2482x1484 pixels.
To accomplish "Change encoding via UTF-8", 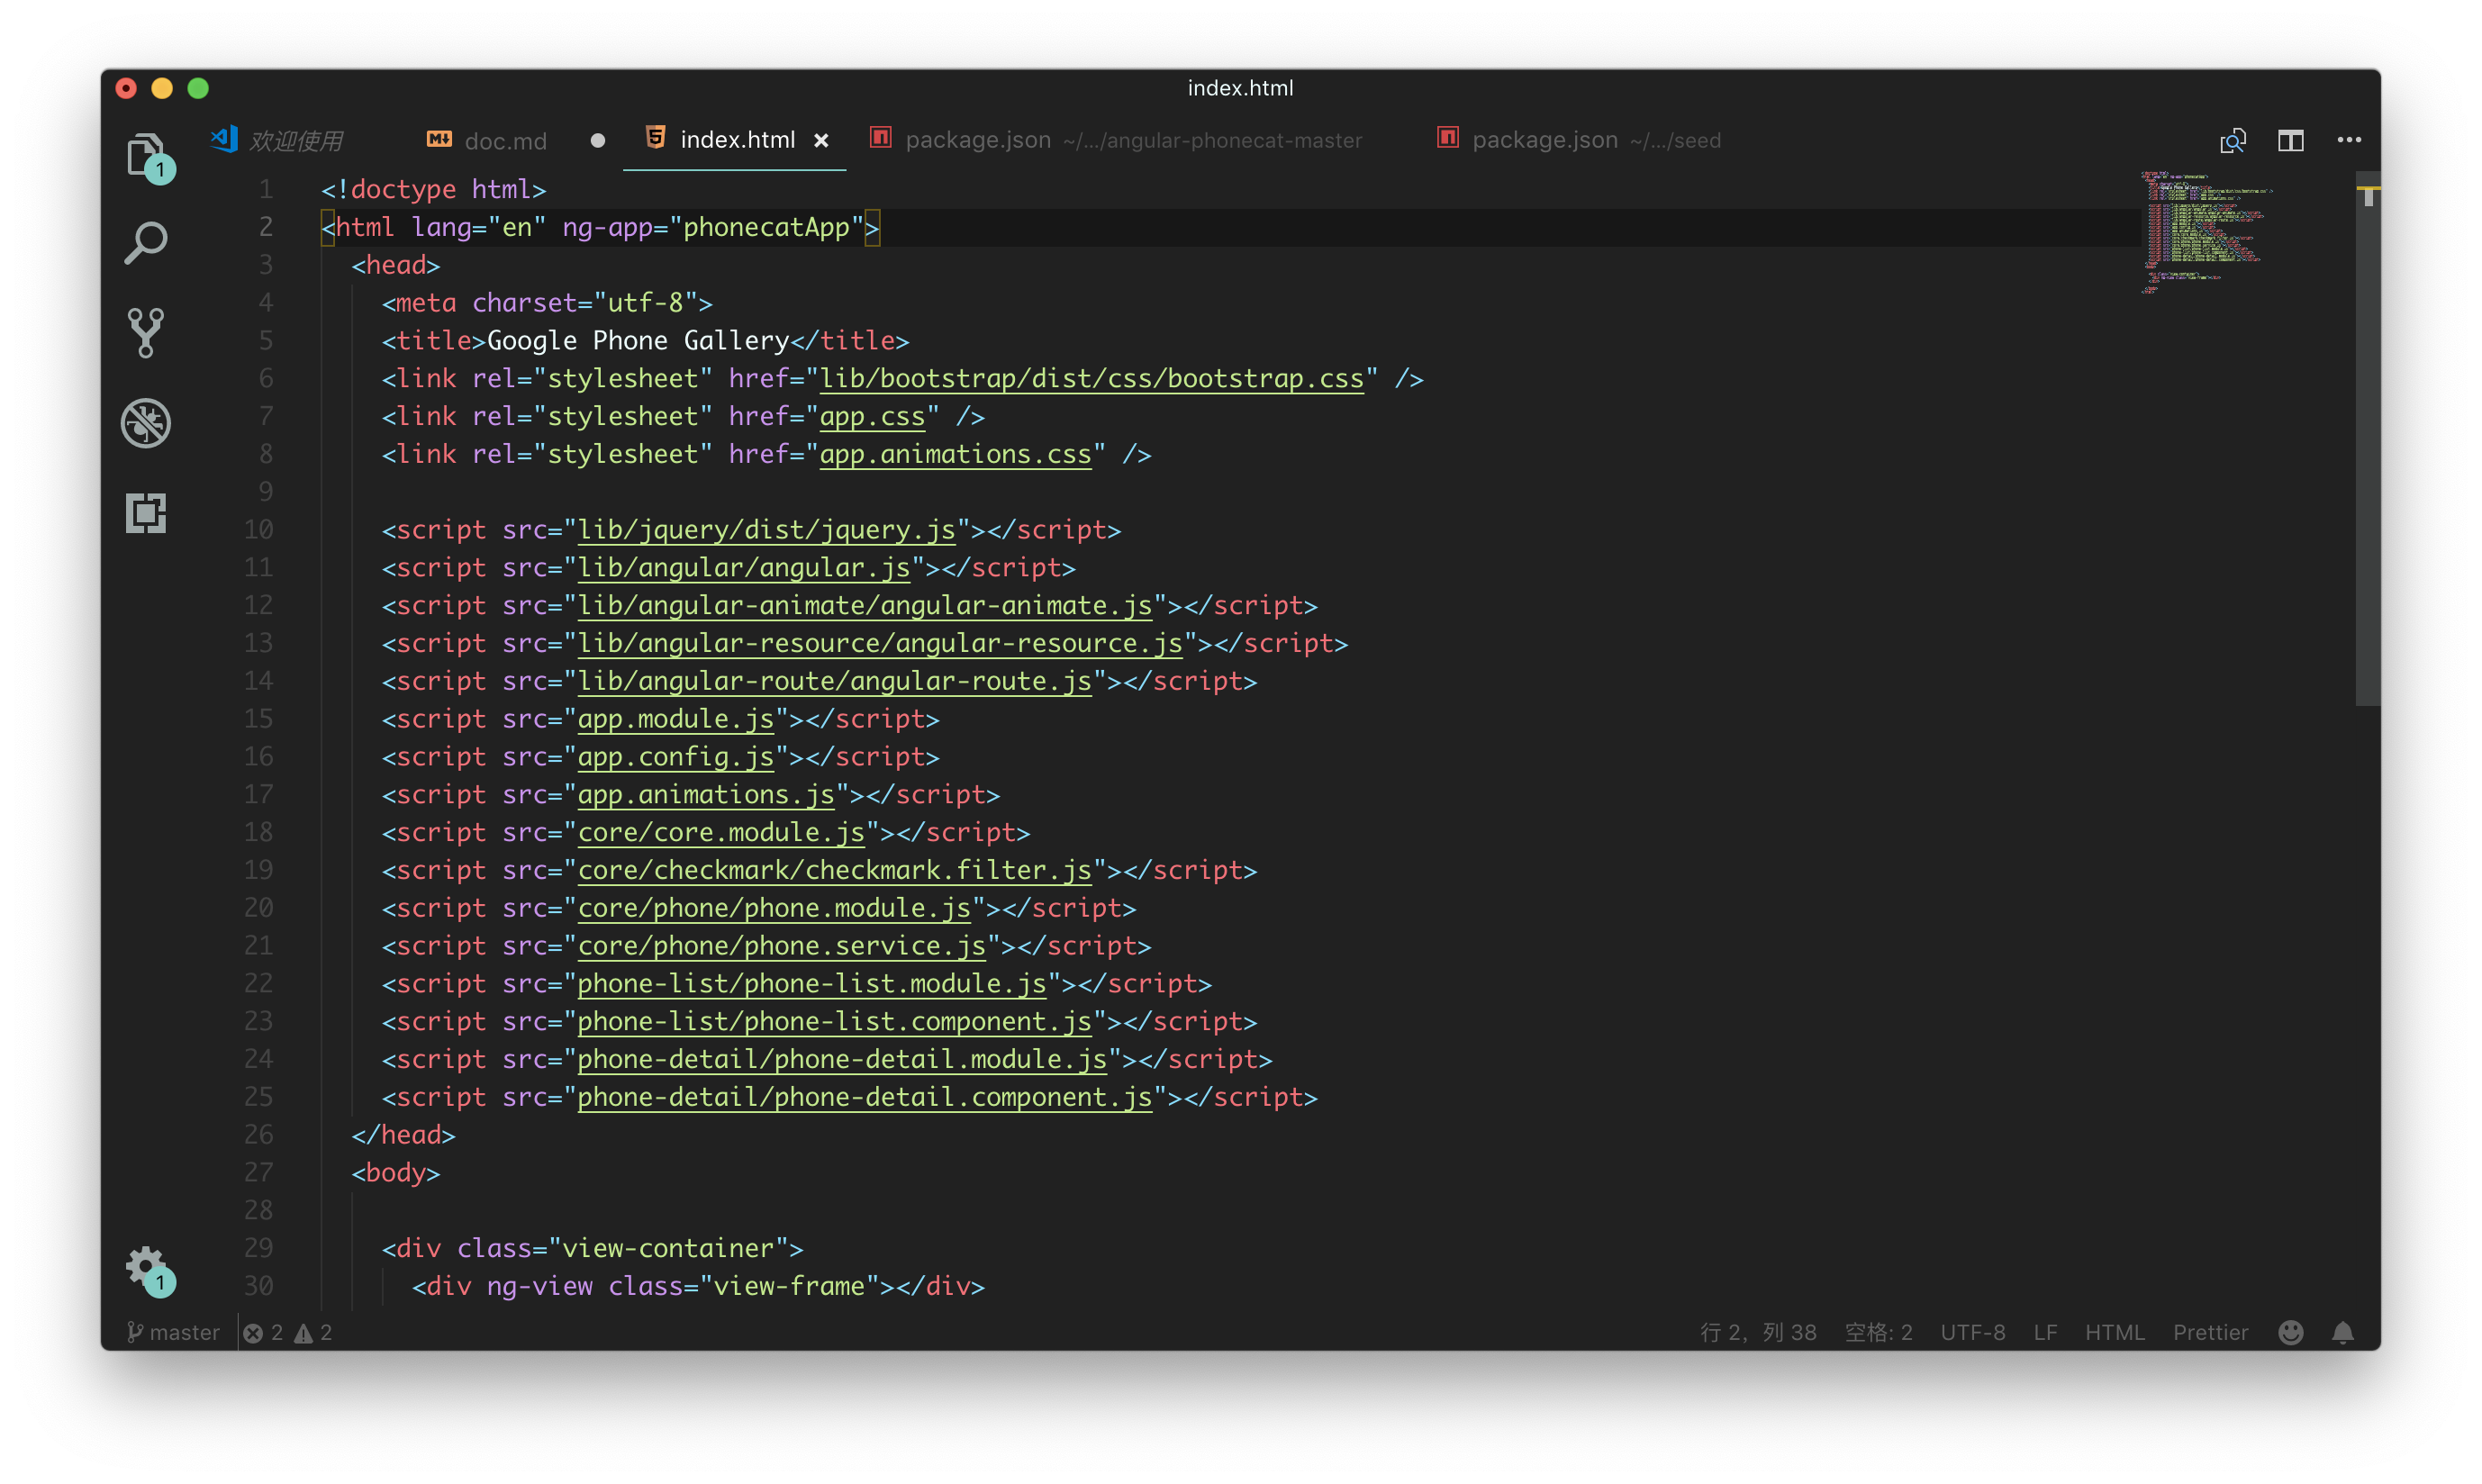I will (1972, 1332).
